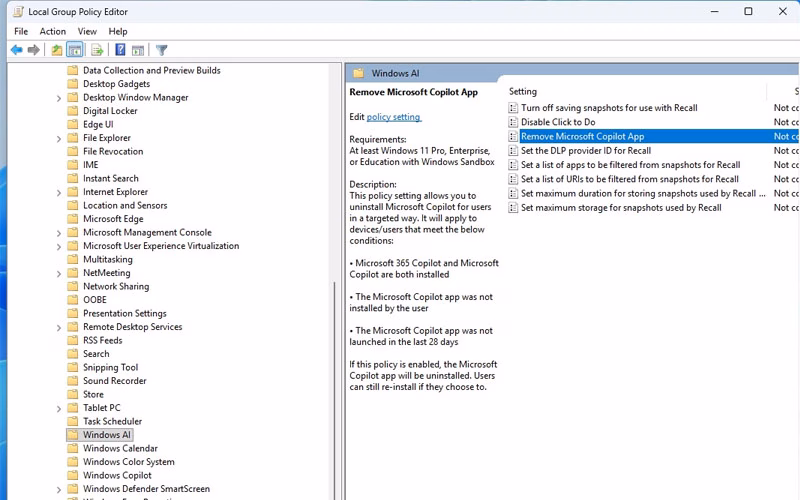This screenshot has height=500, width=800.
Task: Open the View menu
Action: (87, 31)
